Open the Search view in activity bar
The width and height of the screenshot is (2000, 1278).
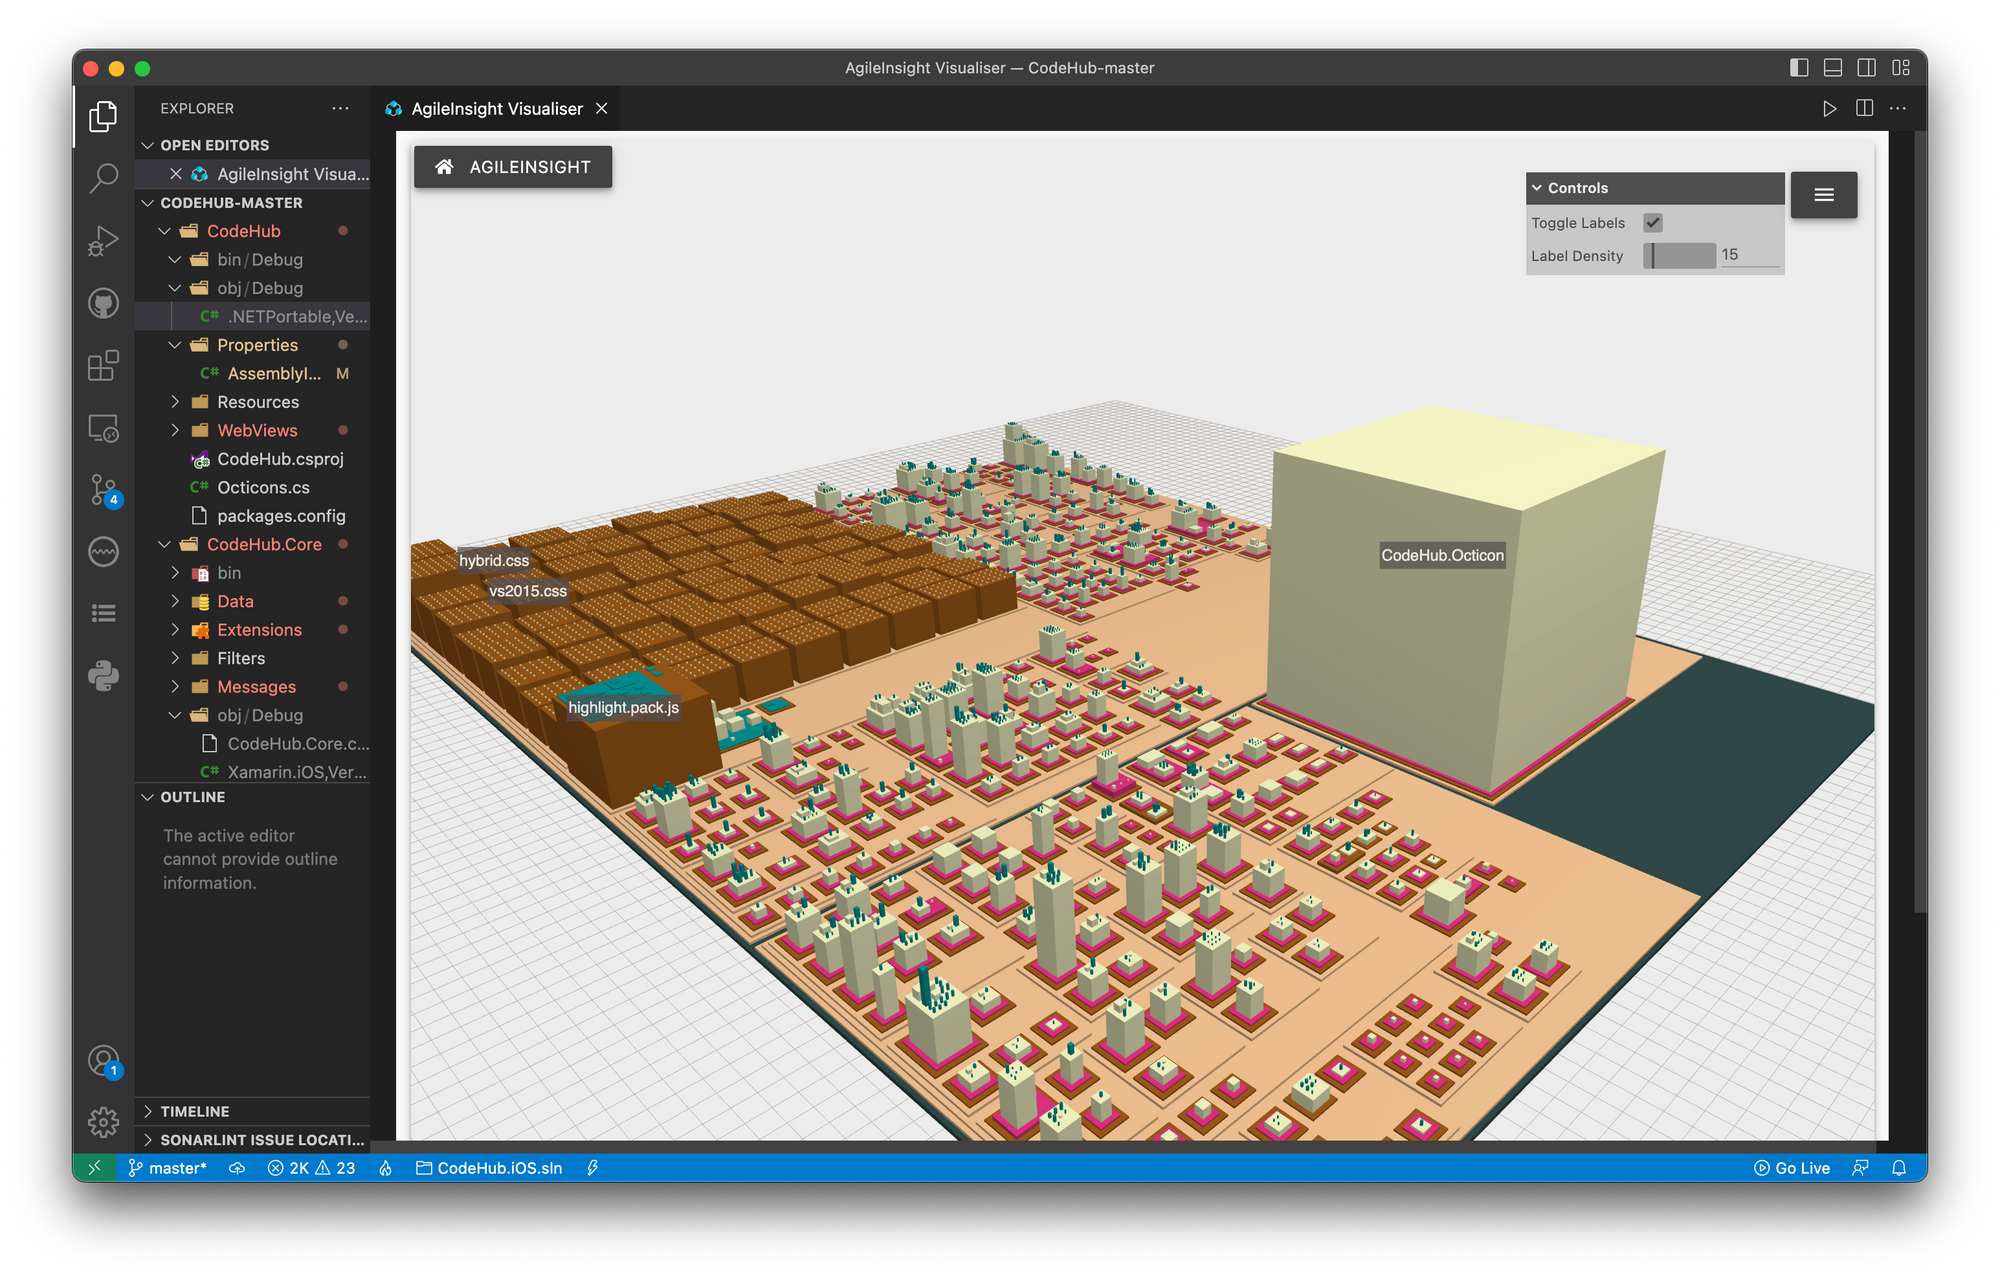[103, 178]
